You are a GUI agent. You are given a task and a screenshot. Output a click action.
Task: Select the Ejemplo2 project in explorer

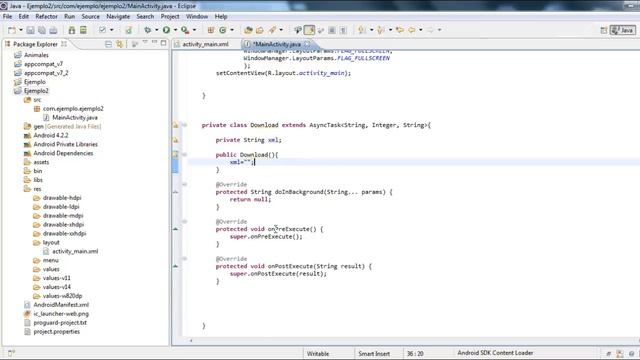pyautogui.click(x=36, y=91)
